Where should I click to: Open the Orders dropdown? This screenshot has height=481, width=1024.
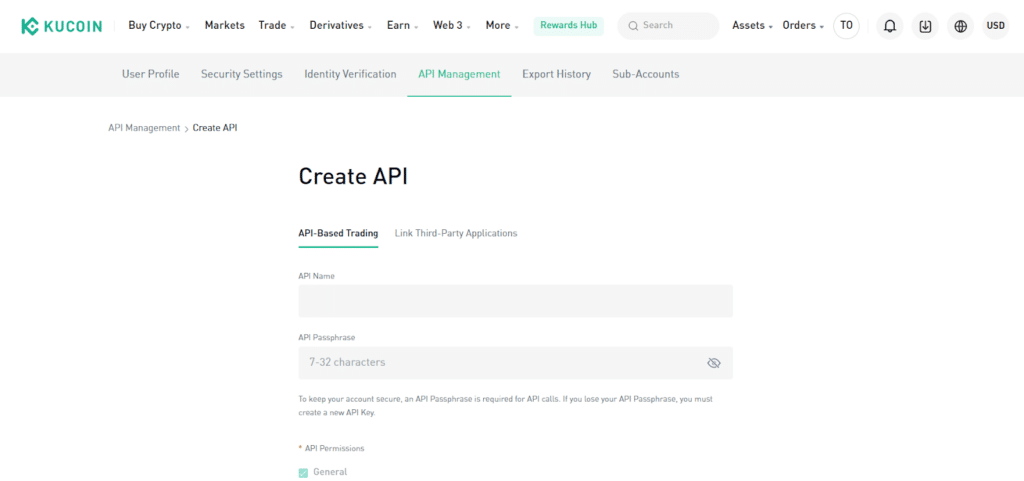point(803,25)
